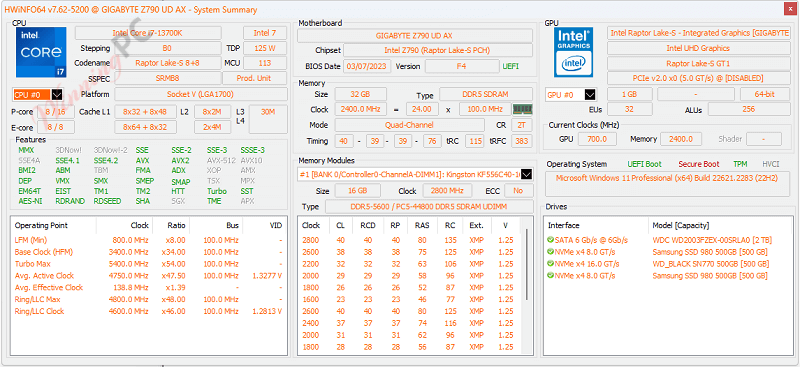
Task: Select the Turbo Max operating point row
Action: 148,264
